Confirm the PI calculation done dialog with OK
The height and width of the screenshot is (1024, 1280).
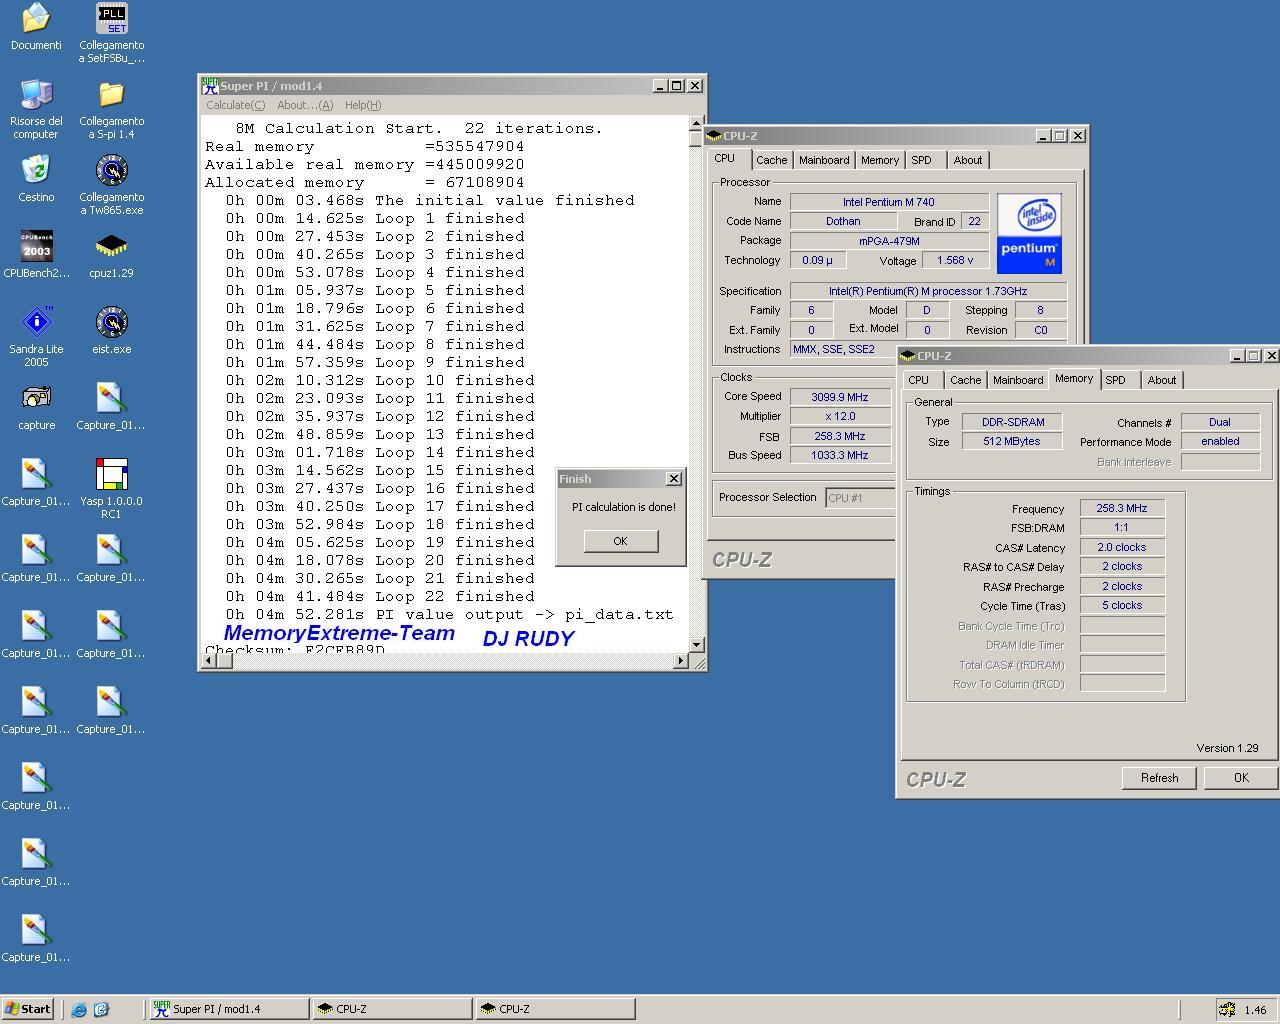tap(620, 541)
